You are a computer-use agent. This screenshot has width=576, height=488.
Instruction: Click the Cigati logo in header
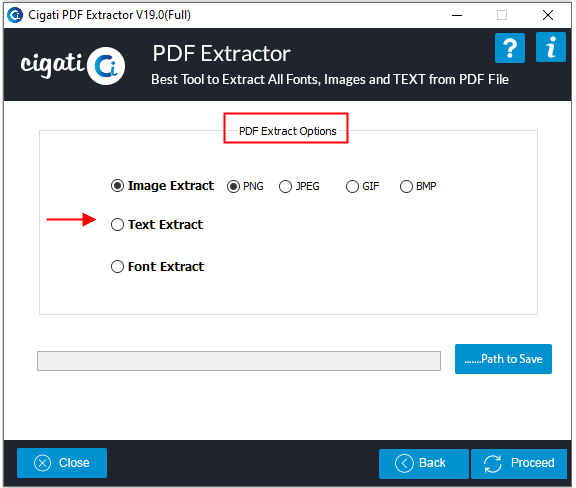(x=72, y=65)
